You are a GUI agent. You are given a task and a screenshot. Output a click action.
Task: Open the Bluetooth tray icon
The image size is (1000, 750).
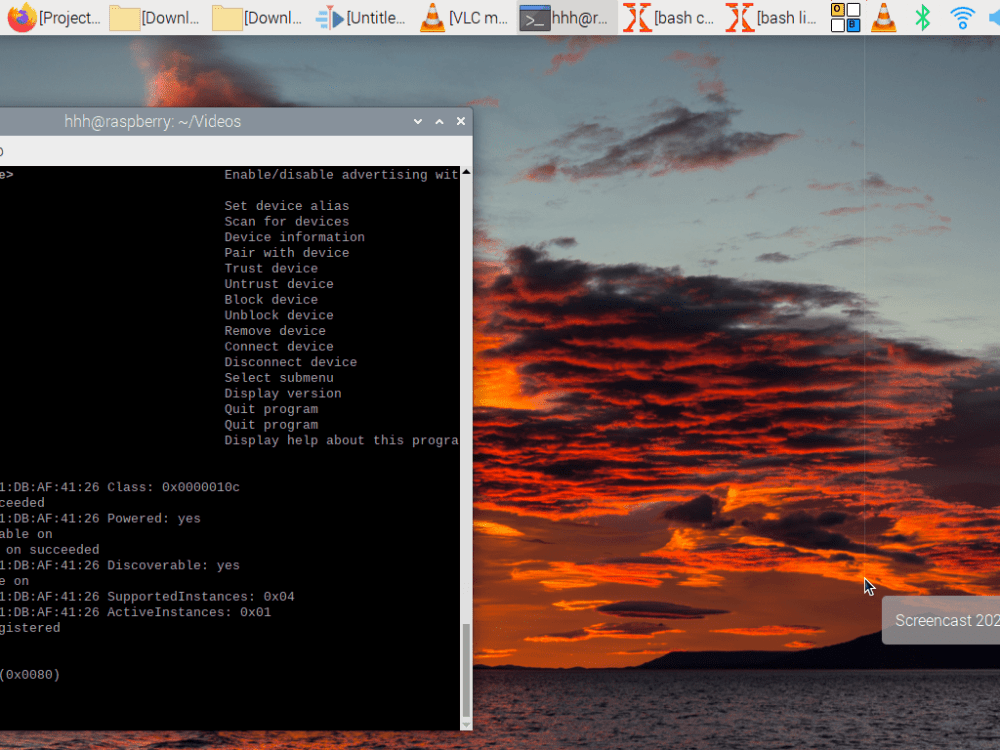click(x=922, y=17)
